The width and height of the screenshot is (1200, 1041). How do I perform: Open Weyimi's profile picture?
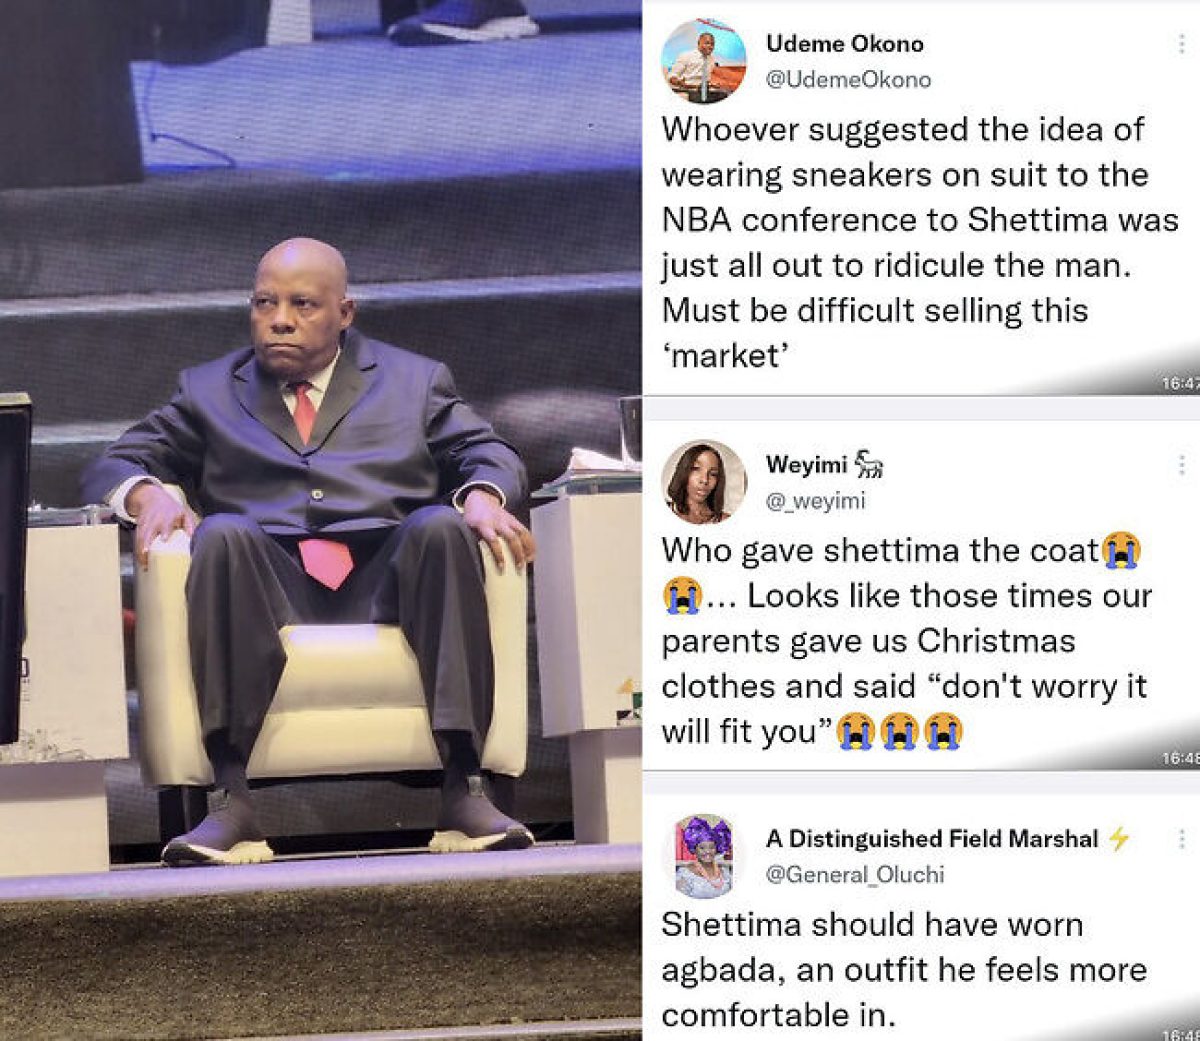coord(704,482)
